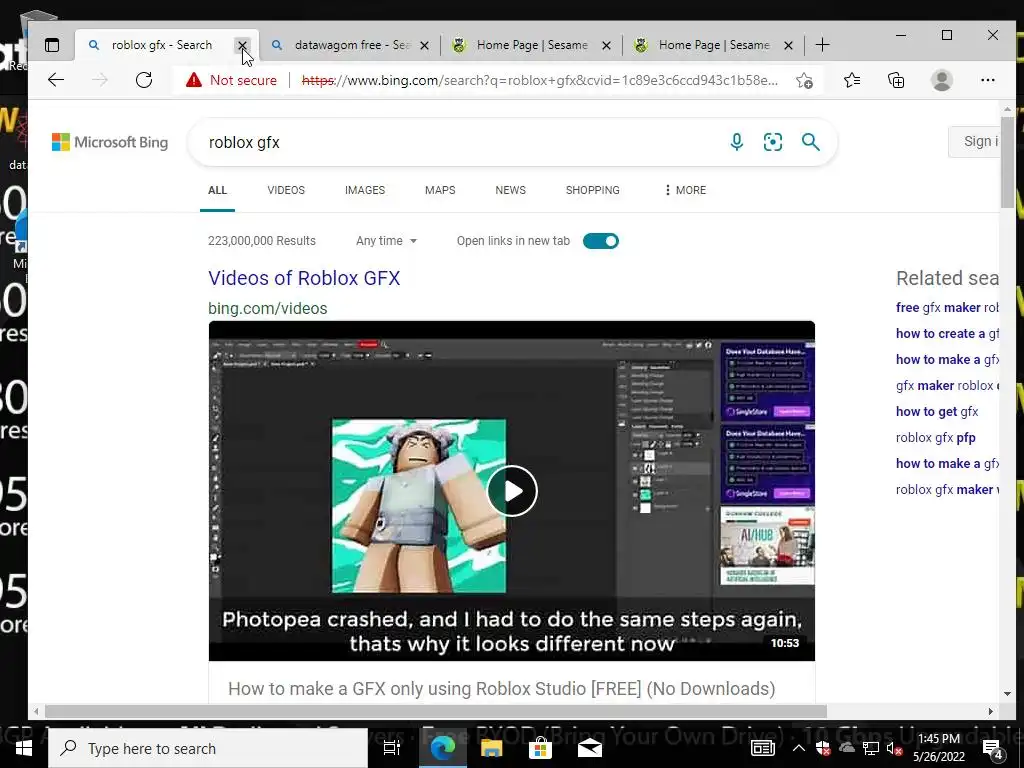1024x768 pixels.
Task: Open Task View in taskbar
Action: (391, 748)
